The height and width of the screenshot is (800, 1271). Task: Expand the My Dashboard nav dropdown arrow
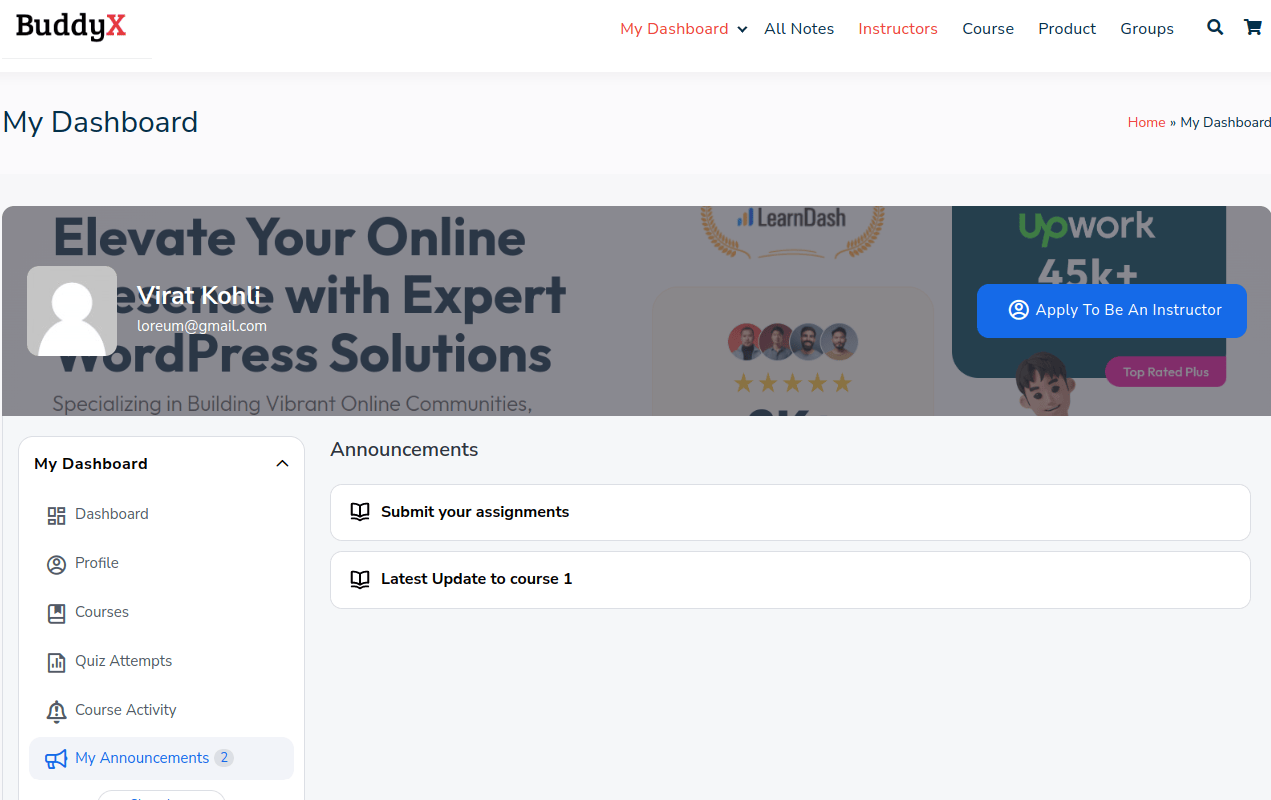pos(742,30)
